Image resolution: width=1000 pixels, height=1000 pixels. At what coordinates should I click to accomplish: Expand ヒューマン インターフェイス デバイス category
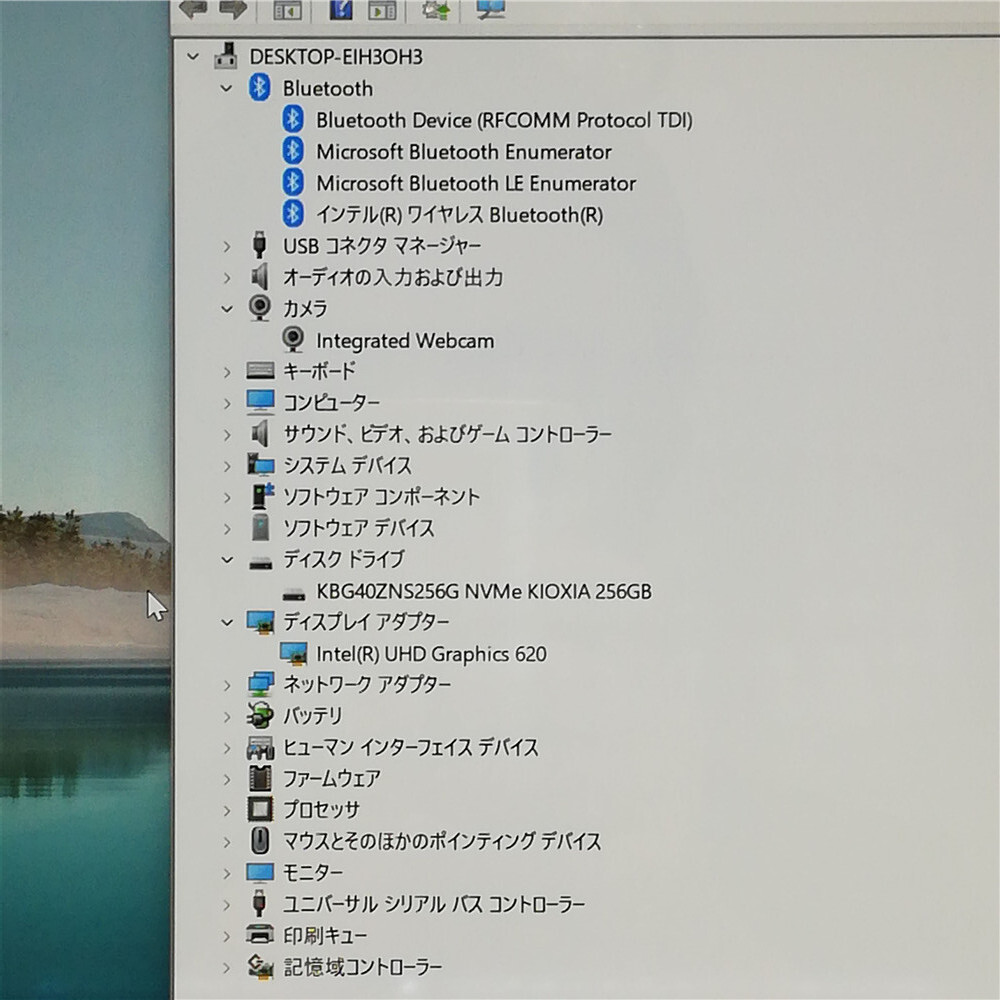click(226, 748)
